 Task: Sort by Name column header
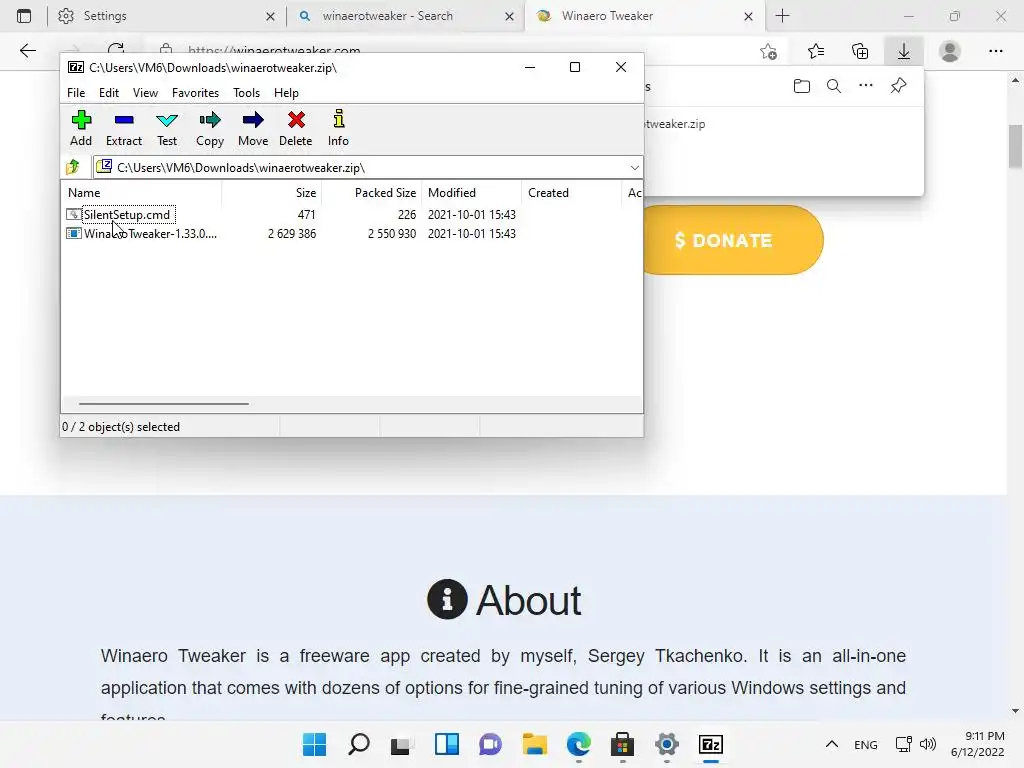click(x=142, y=193)
